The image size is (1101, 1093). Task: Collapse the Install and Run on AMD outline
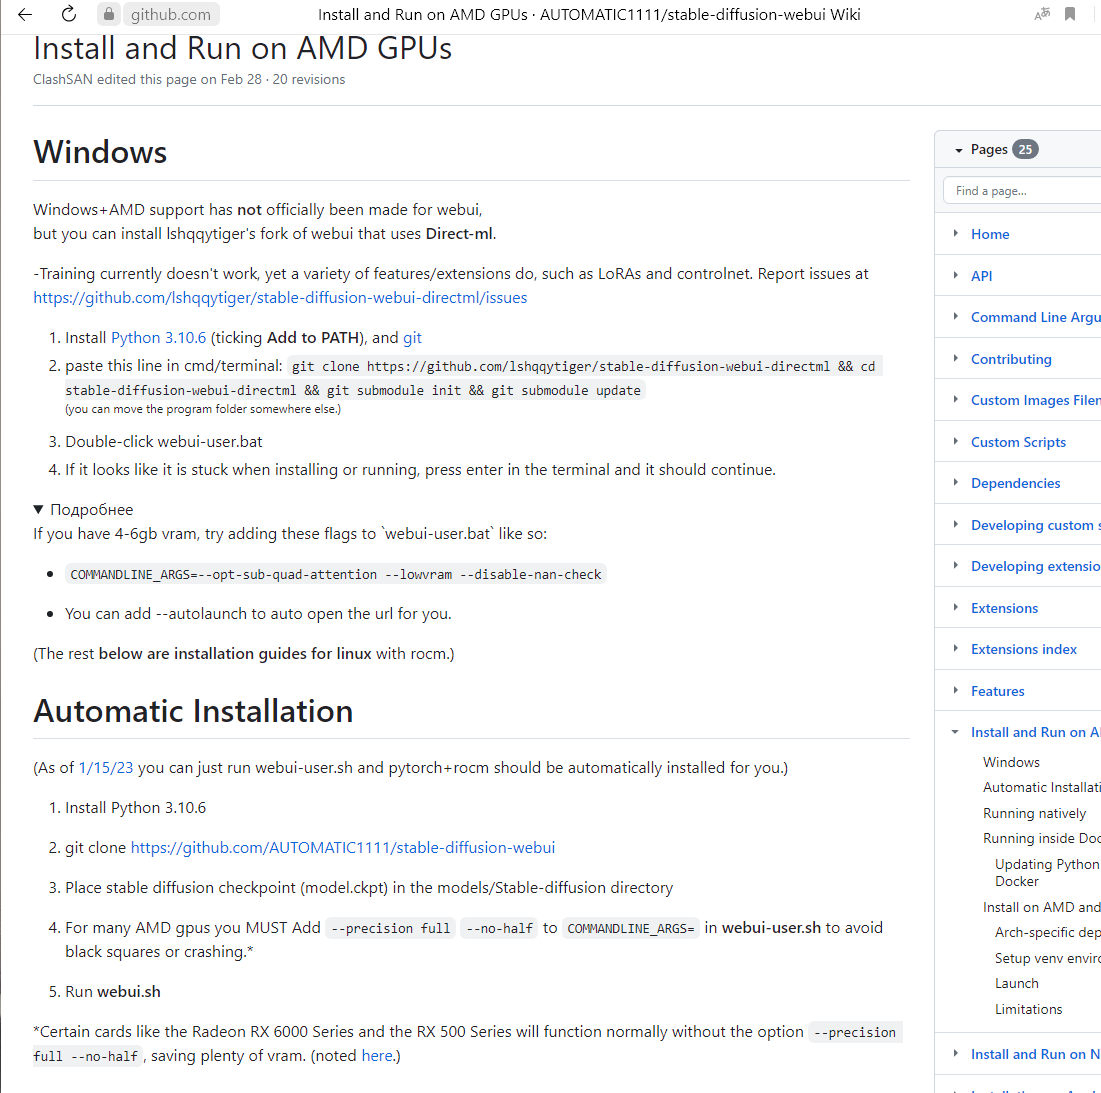[x=955, y=732]
